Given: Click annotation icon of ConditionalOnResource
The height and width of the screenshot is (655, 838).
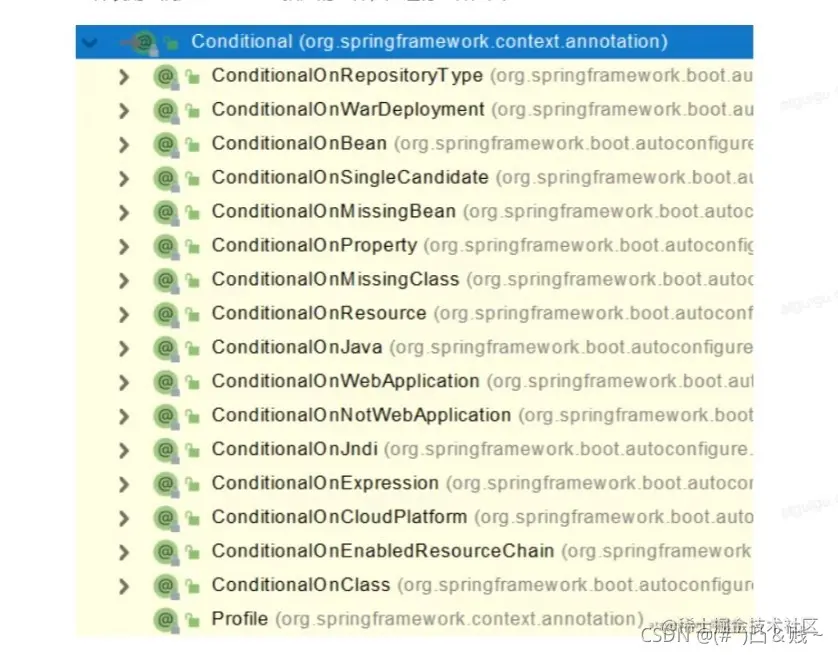Looking at the screenshot, I should pos(166,314).
